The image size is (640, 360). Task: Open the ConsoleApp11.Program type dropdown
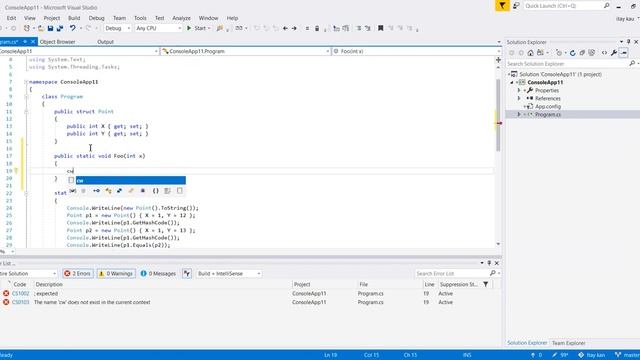click(x=246, y=51)
